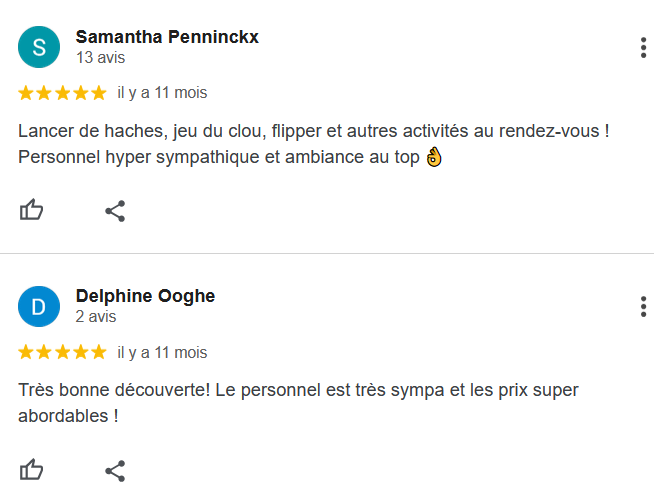654x489 pixels.
Task: Like Samantha Penninckx's review
Action: [x=32, y=211]
